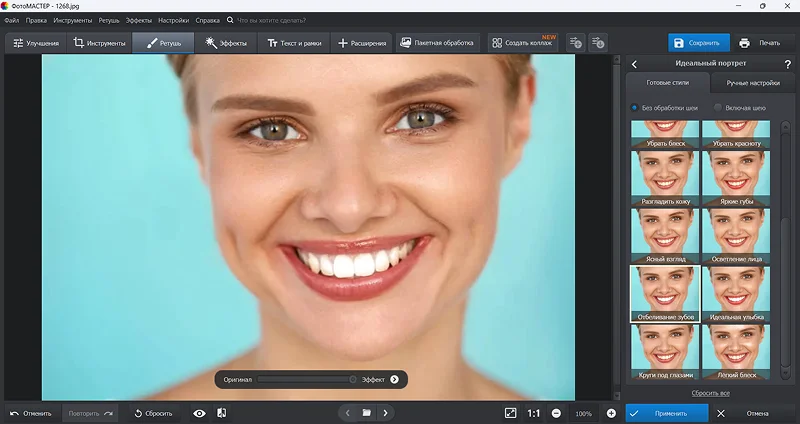Choose the Ясный взгляд preset
The image size is (800, 424).
(x=665, y=236)
